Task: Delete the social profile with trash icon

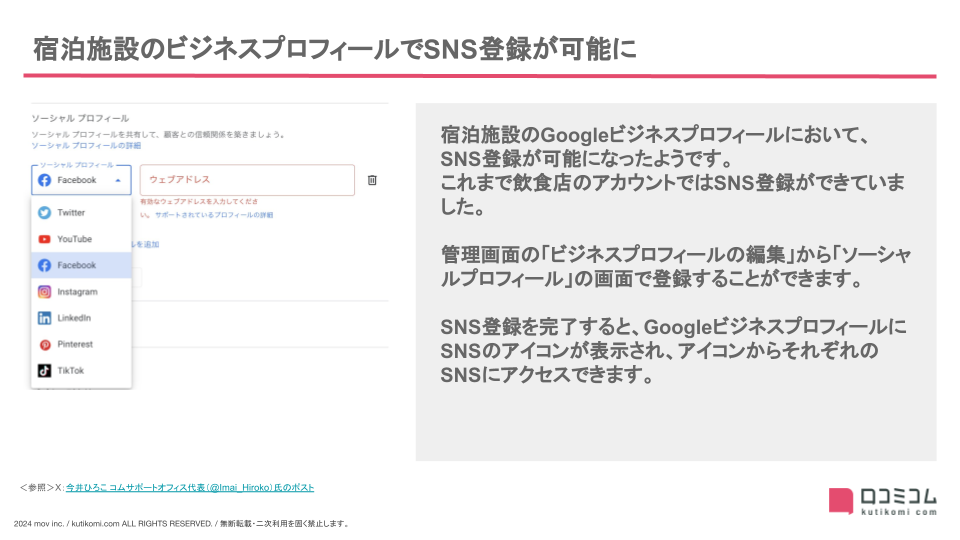Action: (x=372, y=180)
